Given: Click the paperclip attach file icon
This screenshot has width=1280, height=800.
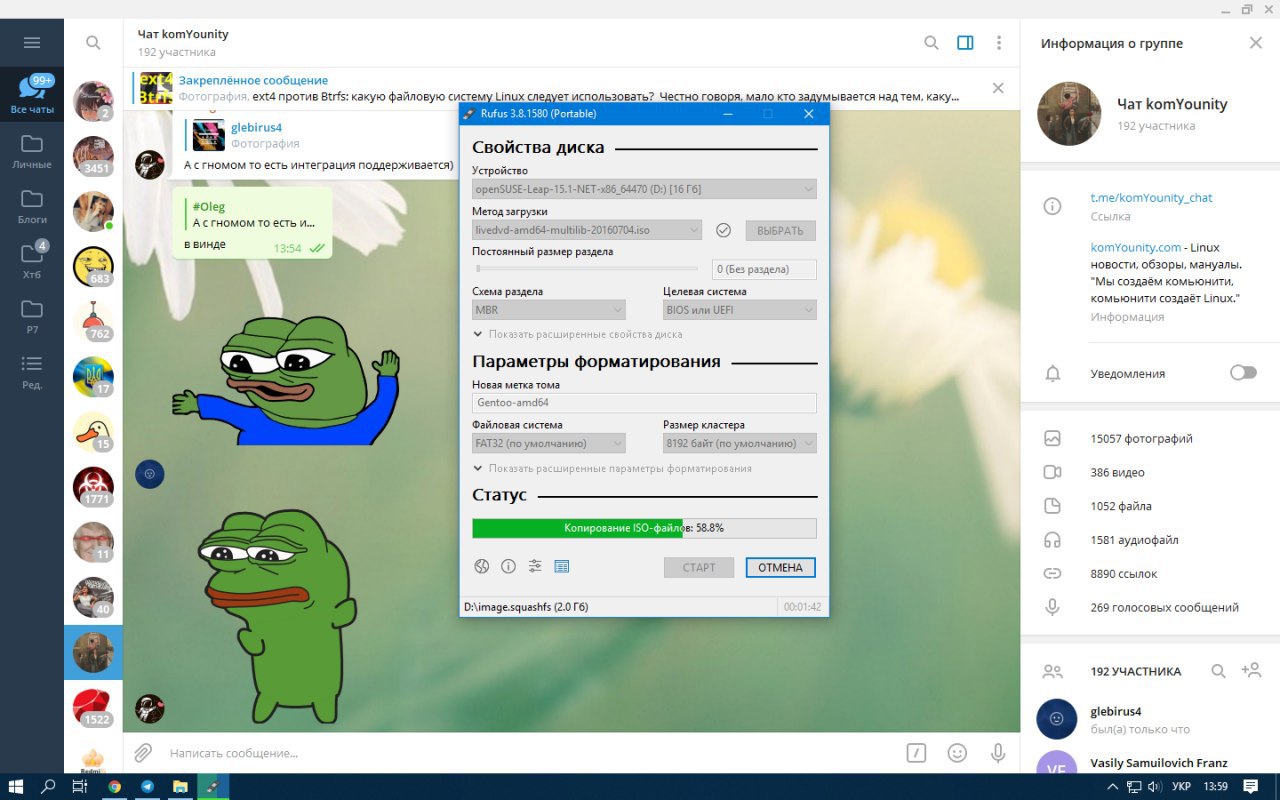Looking at the screenshot, I should coord(143,753).
